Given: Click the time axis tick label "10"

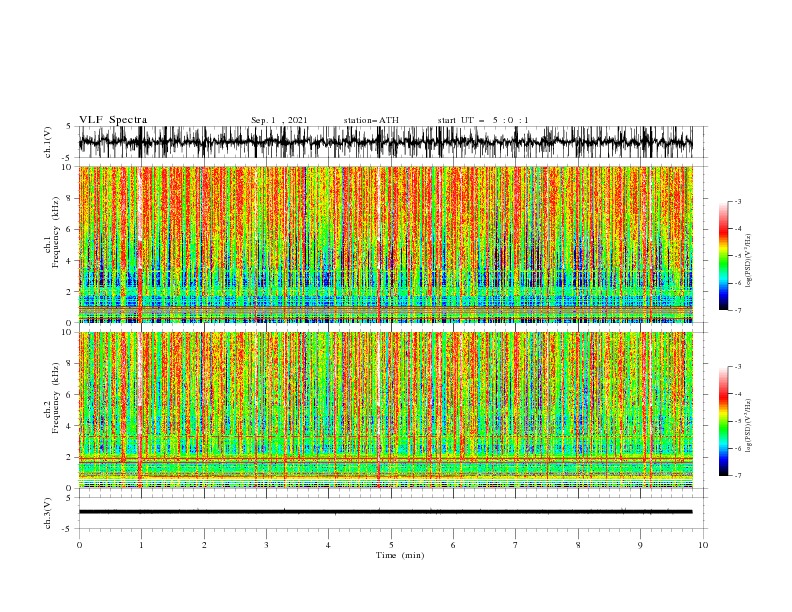Looking at the screenshot, I should [x=703, y=545].
